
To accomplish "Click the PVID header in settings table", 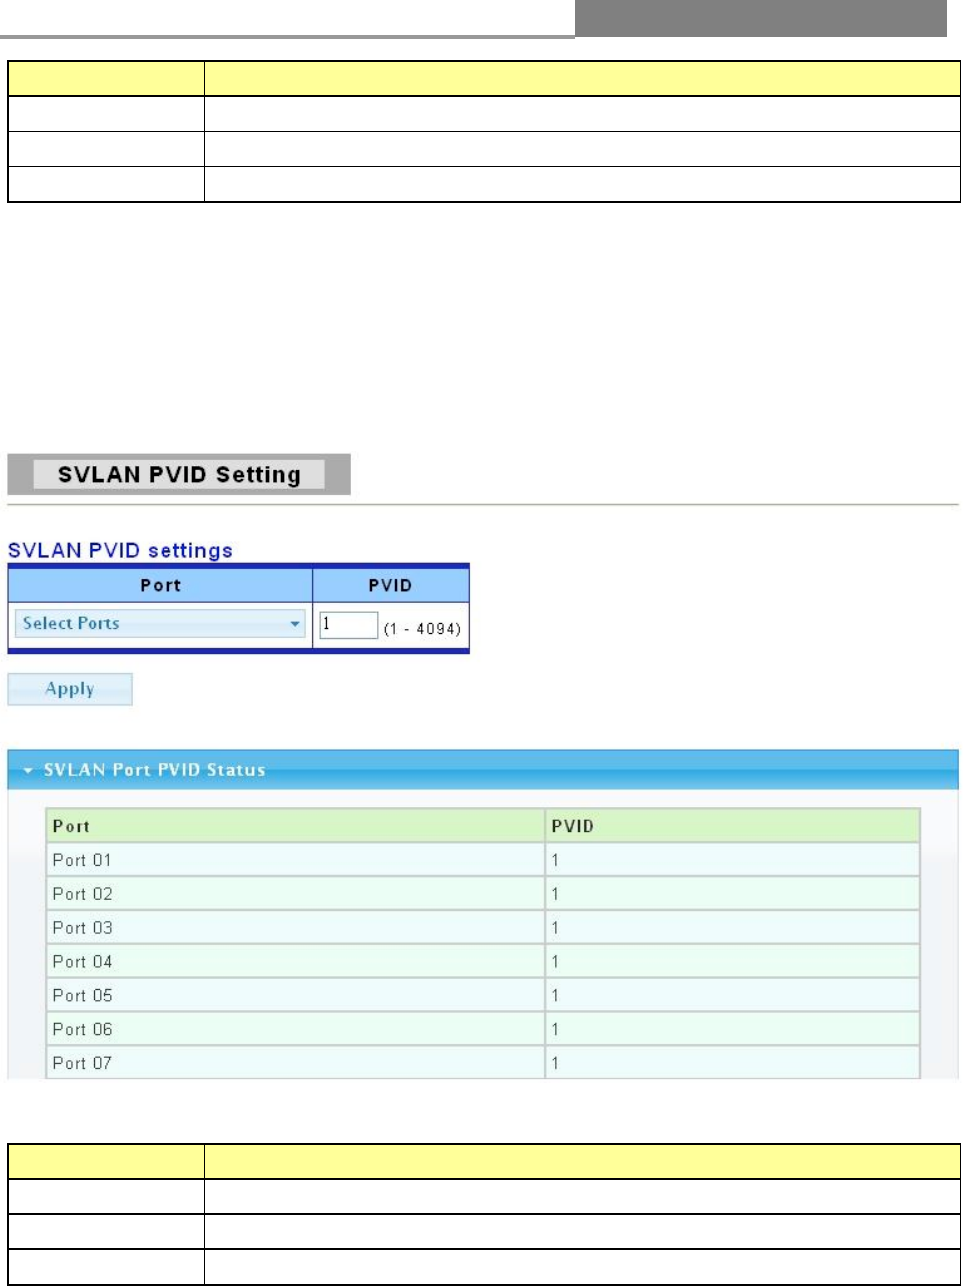I will (x=390, y=585).
